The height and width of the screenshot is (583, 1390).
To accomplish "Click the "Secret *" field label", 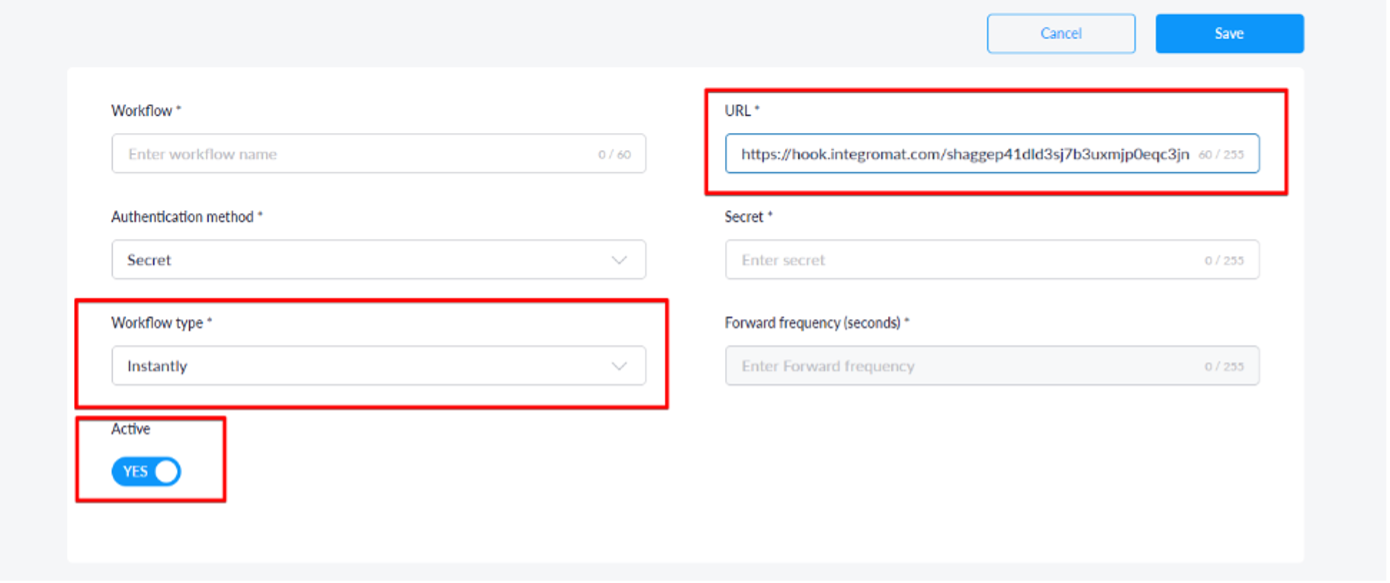I will pos(748,216).
